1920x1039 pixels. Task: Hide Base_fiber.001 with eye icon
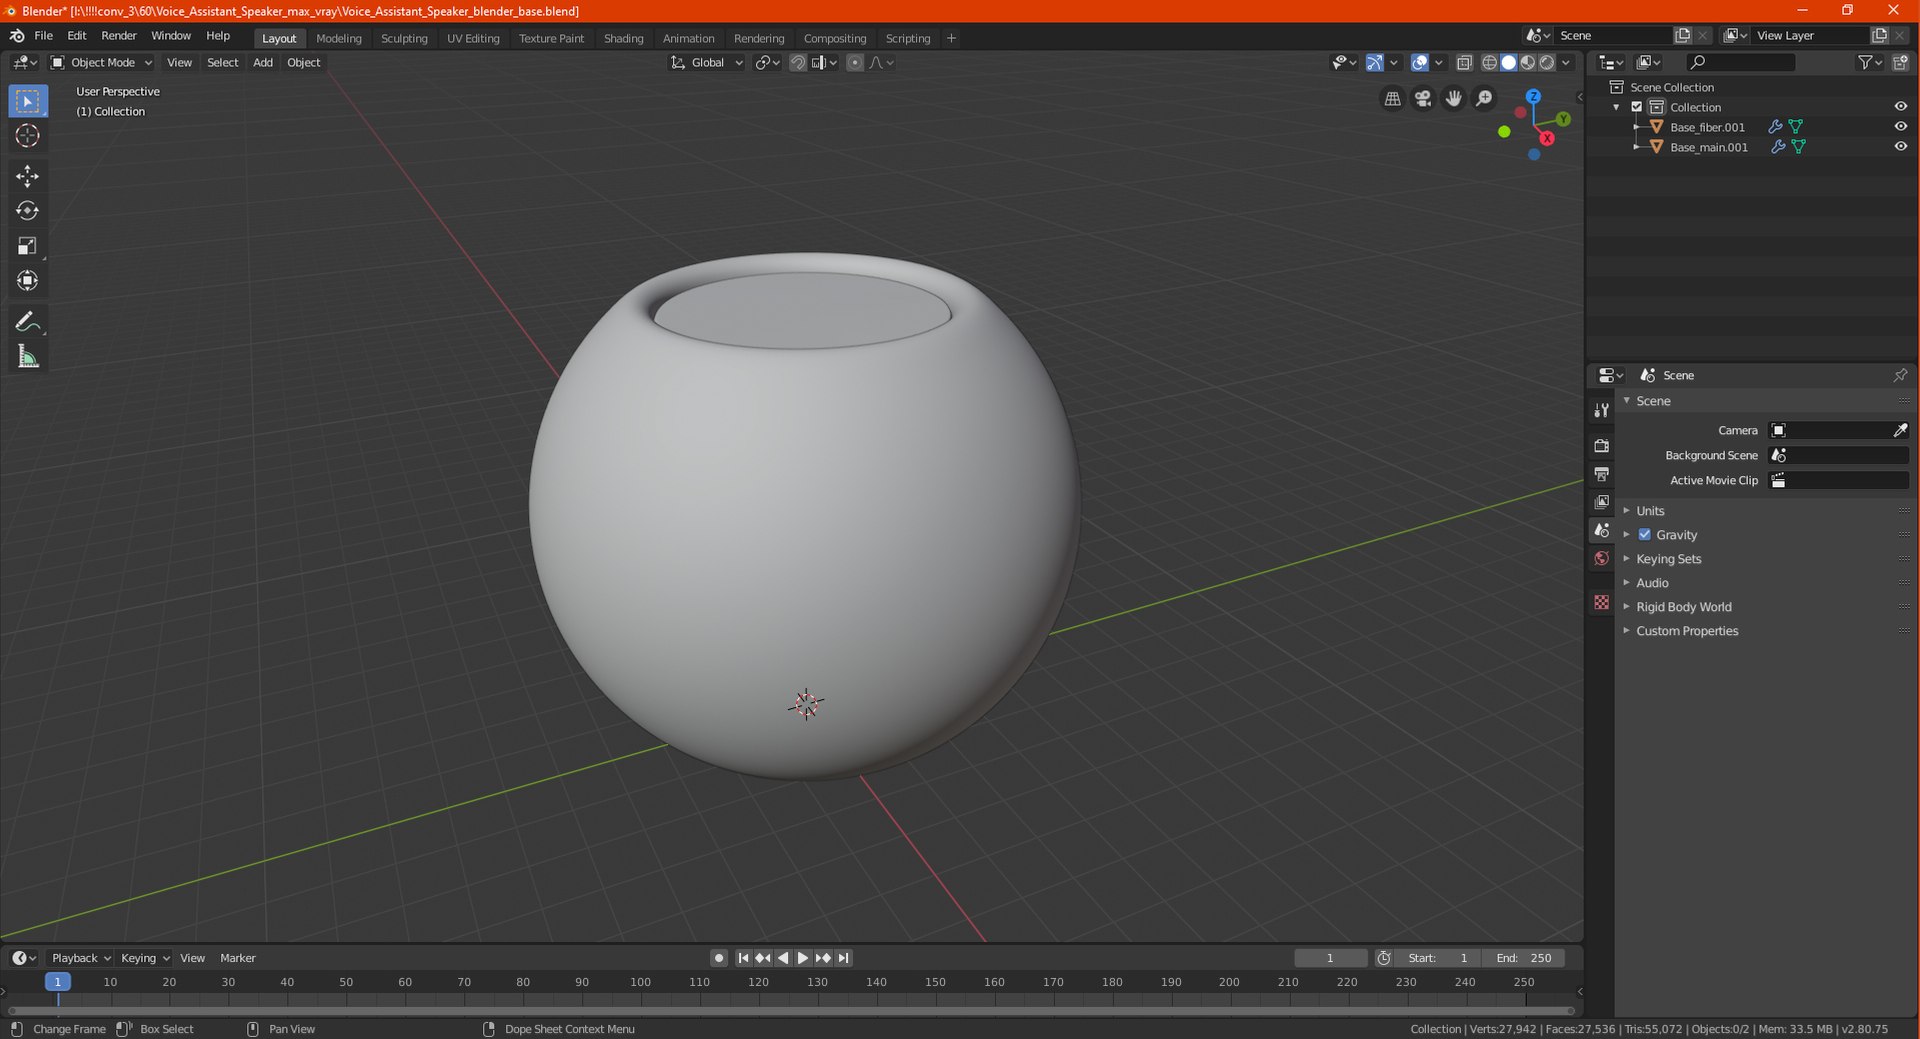click(1900, 127)
